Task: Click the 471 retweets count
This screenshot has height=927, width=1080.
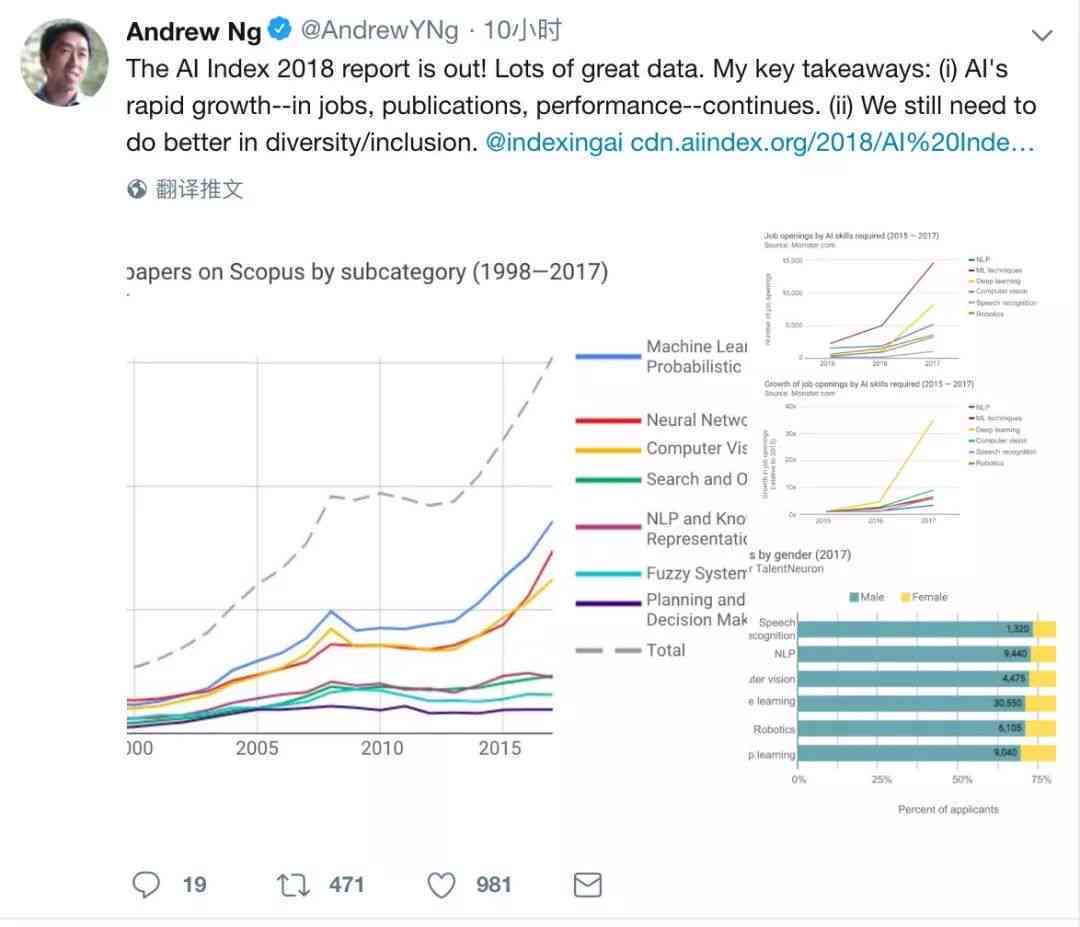Action: pyautogui.click(x=346, y=885)
